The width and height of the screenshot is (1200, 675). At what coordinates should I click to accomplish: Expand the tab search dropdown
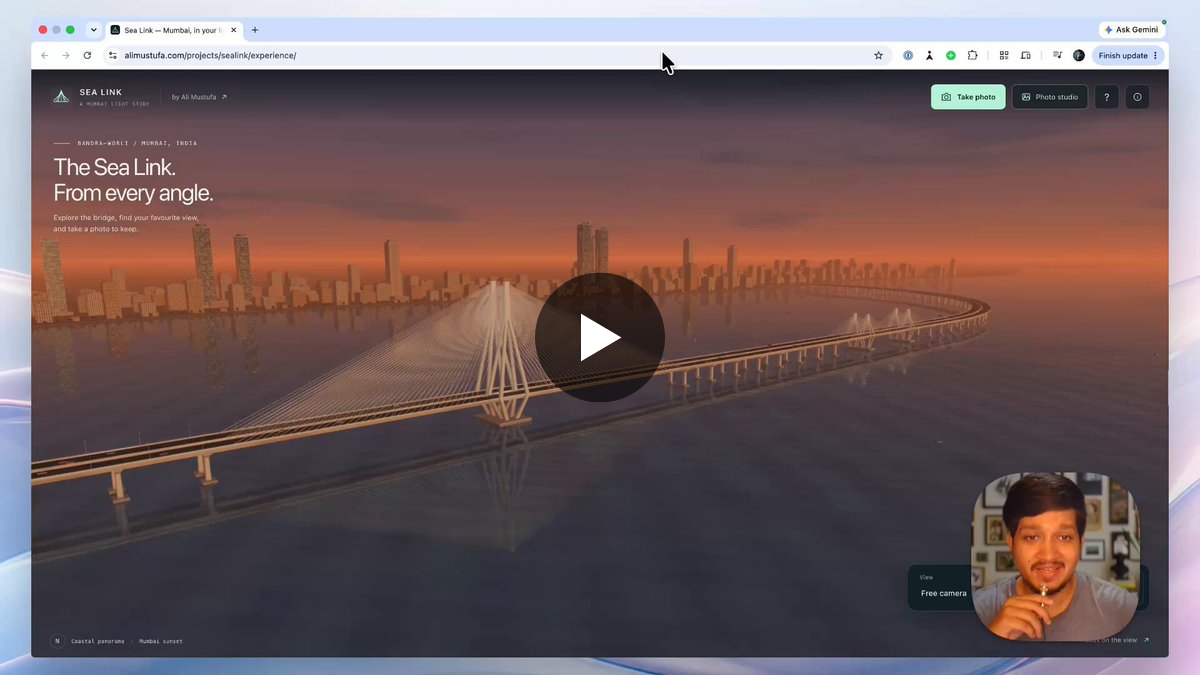click(93, 30)
